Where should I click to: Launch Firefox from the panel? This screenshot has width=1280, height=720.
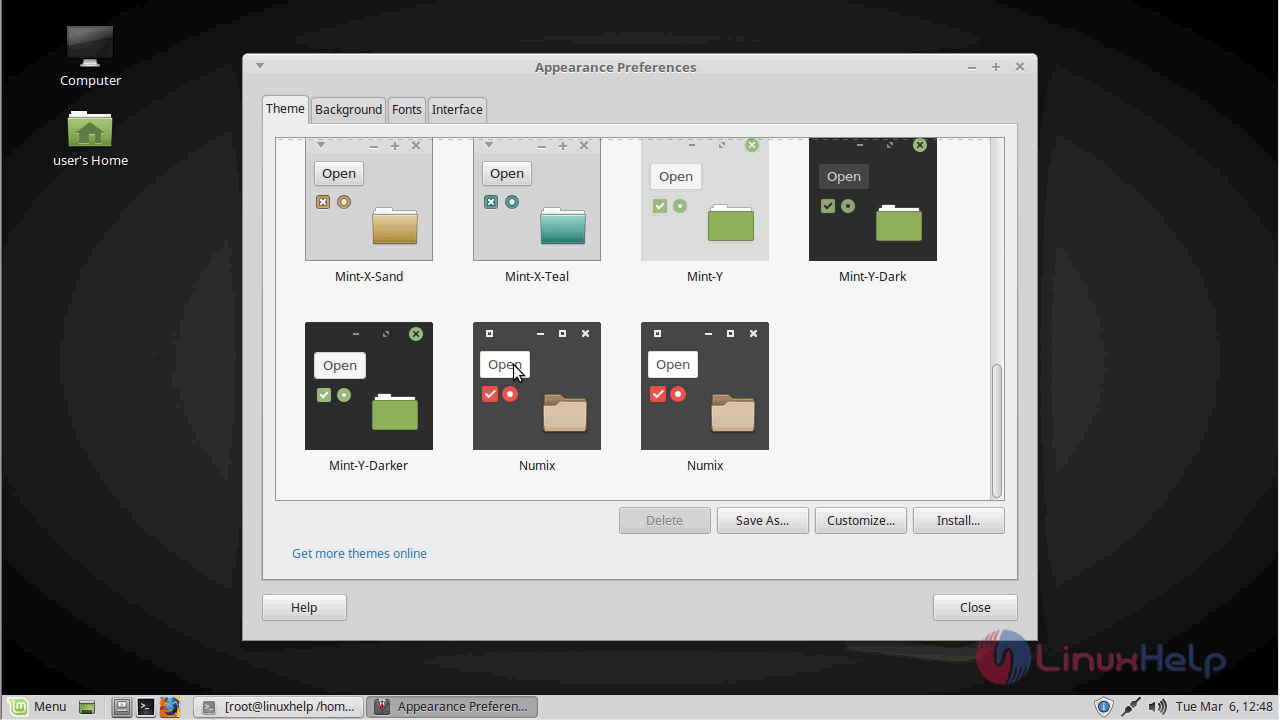point(170,707)
